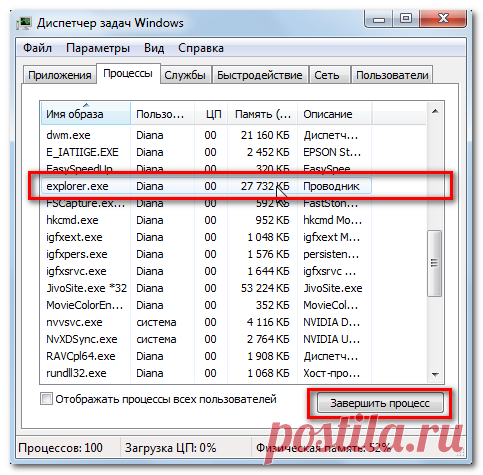Click the vertical scrollbar thumb
The height and width of the screenshot is (475, 483).
434,263
